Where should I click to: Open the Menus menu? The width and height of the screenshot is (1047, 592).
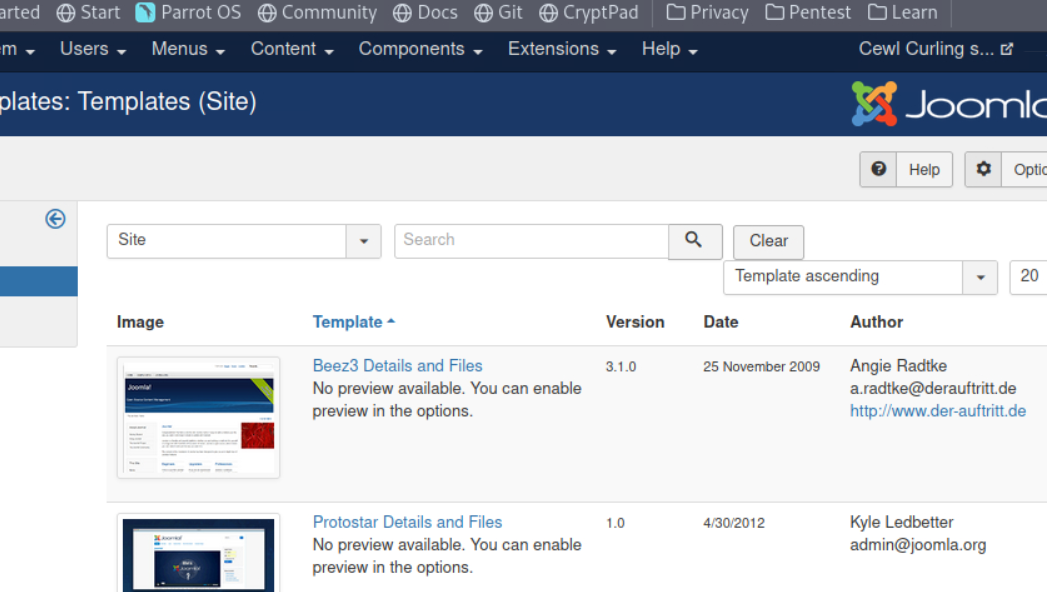coord(188,49)
